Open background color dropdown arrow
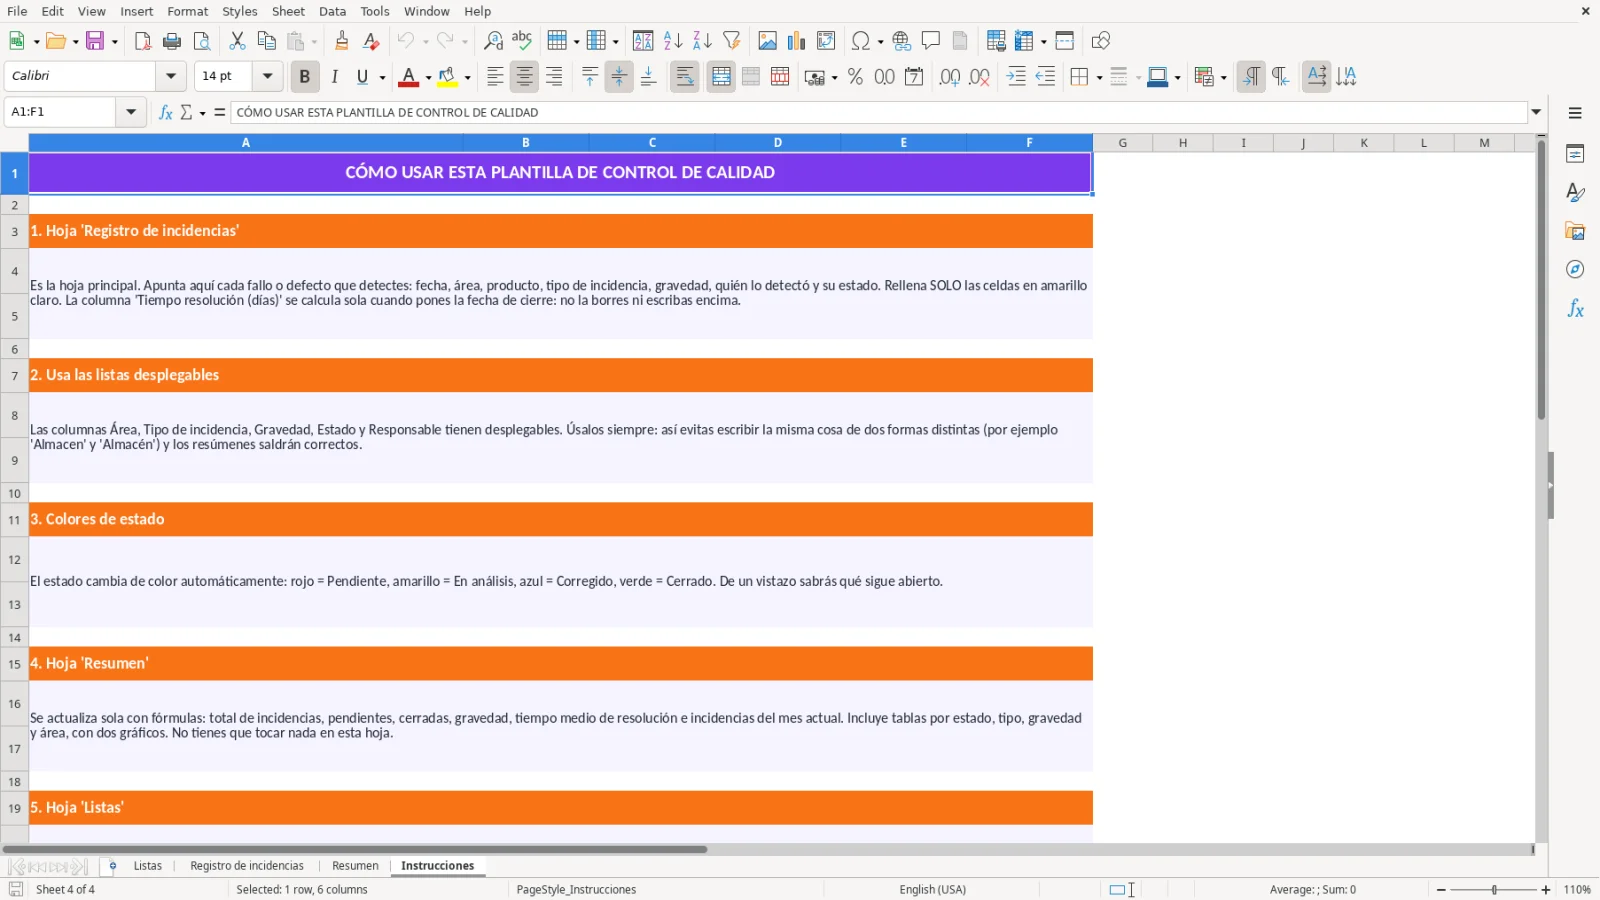1600x900 pixels. [467, 77]
